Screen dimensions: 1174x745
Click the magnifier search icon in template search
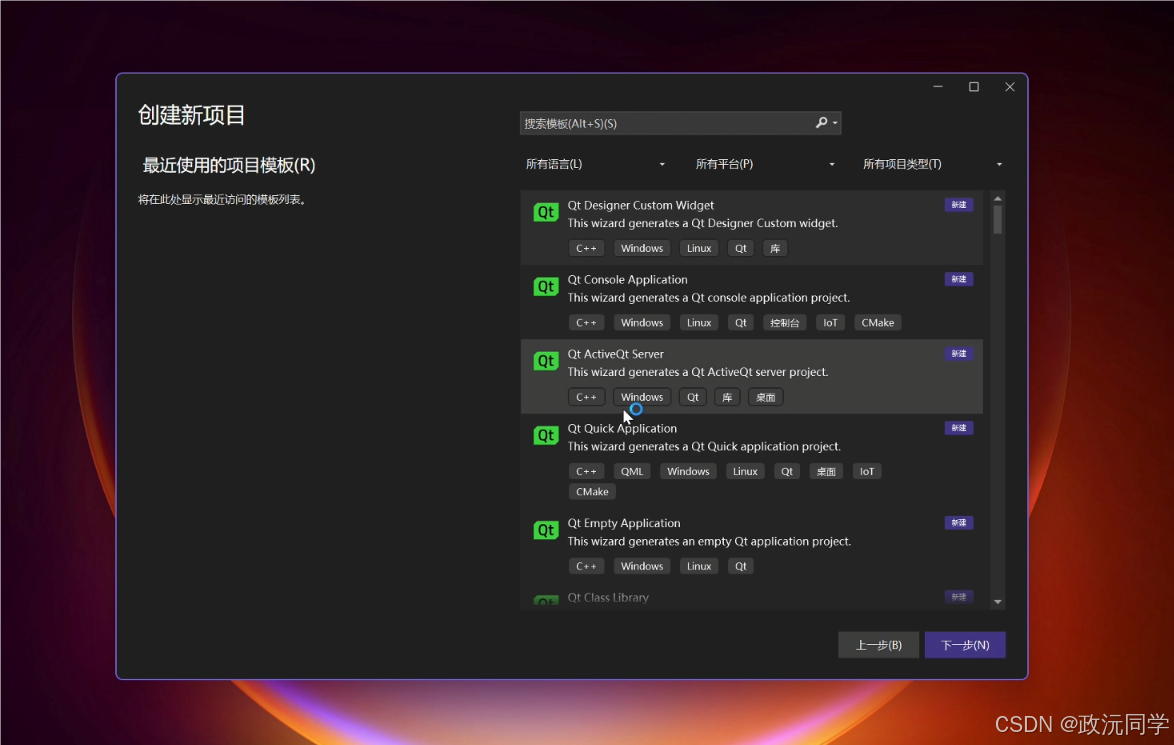pyautogui.click(x=821, y=123)
